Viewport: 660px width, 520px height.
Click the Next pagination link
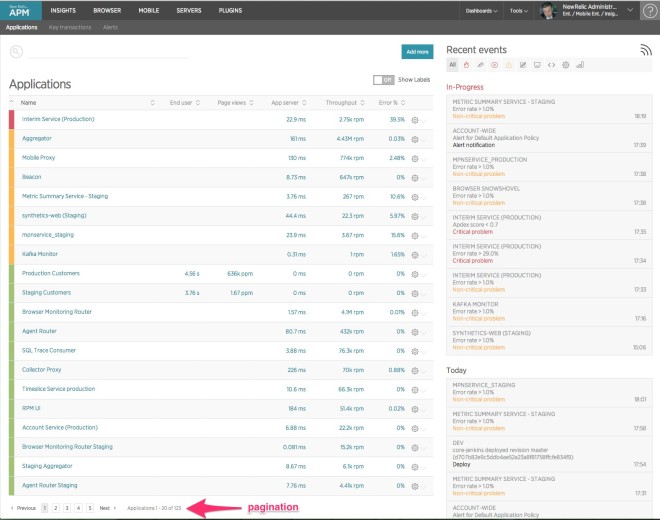(107, 508)
